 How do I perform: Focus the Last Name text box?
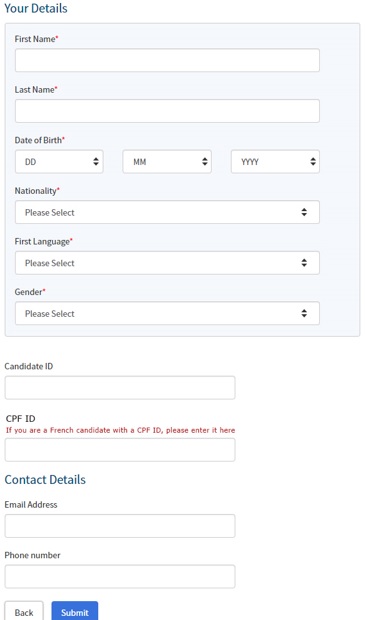[167, 111]
